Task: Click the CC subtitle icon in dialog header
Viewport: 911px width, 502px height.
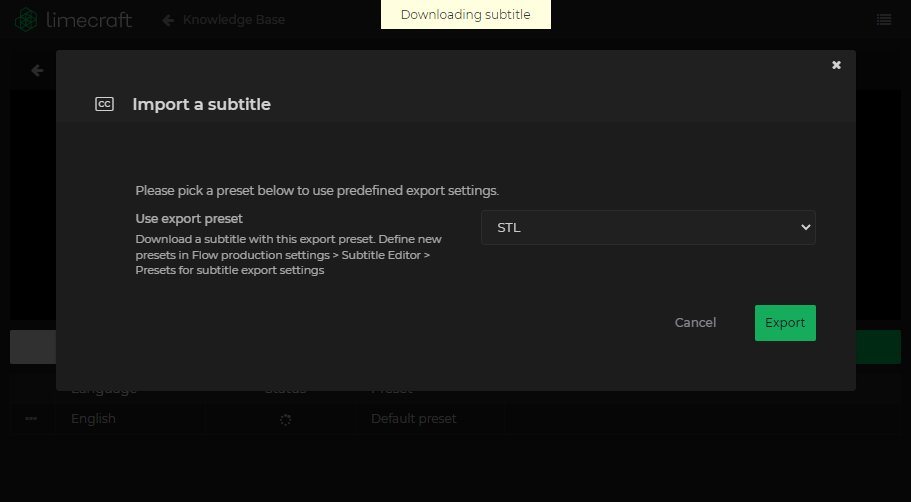Action: [105, 104]
